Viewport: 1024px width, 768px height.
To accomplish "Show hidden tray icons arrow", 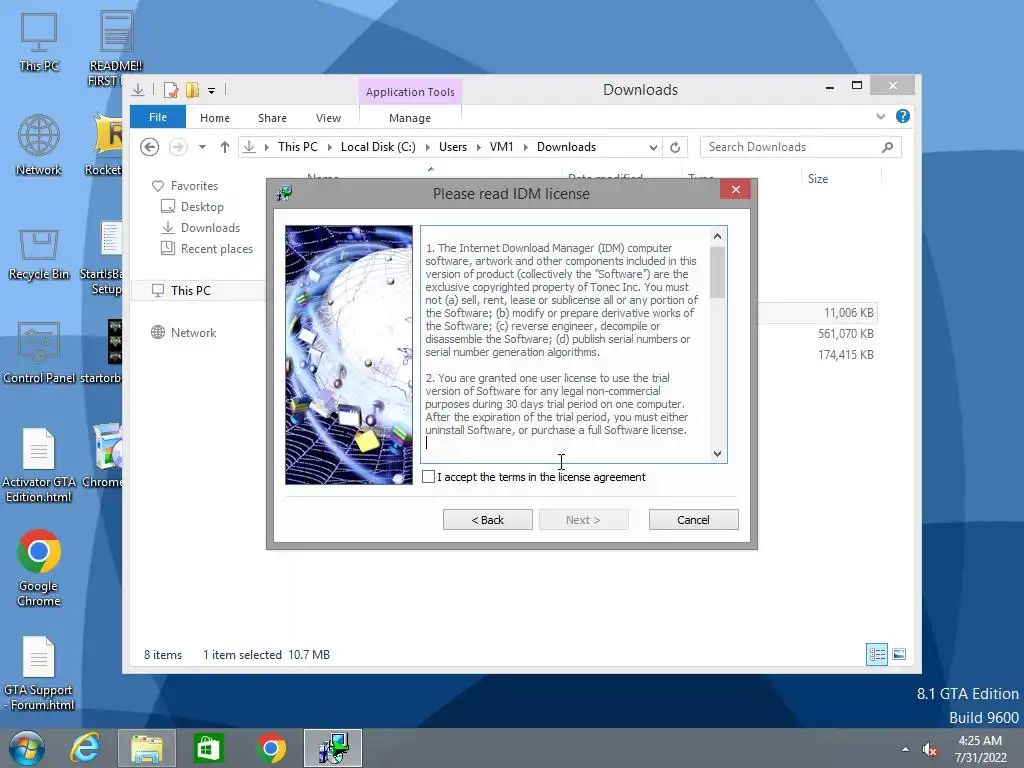I will (x=905, y=749).
